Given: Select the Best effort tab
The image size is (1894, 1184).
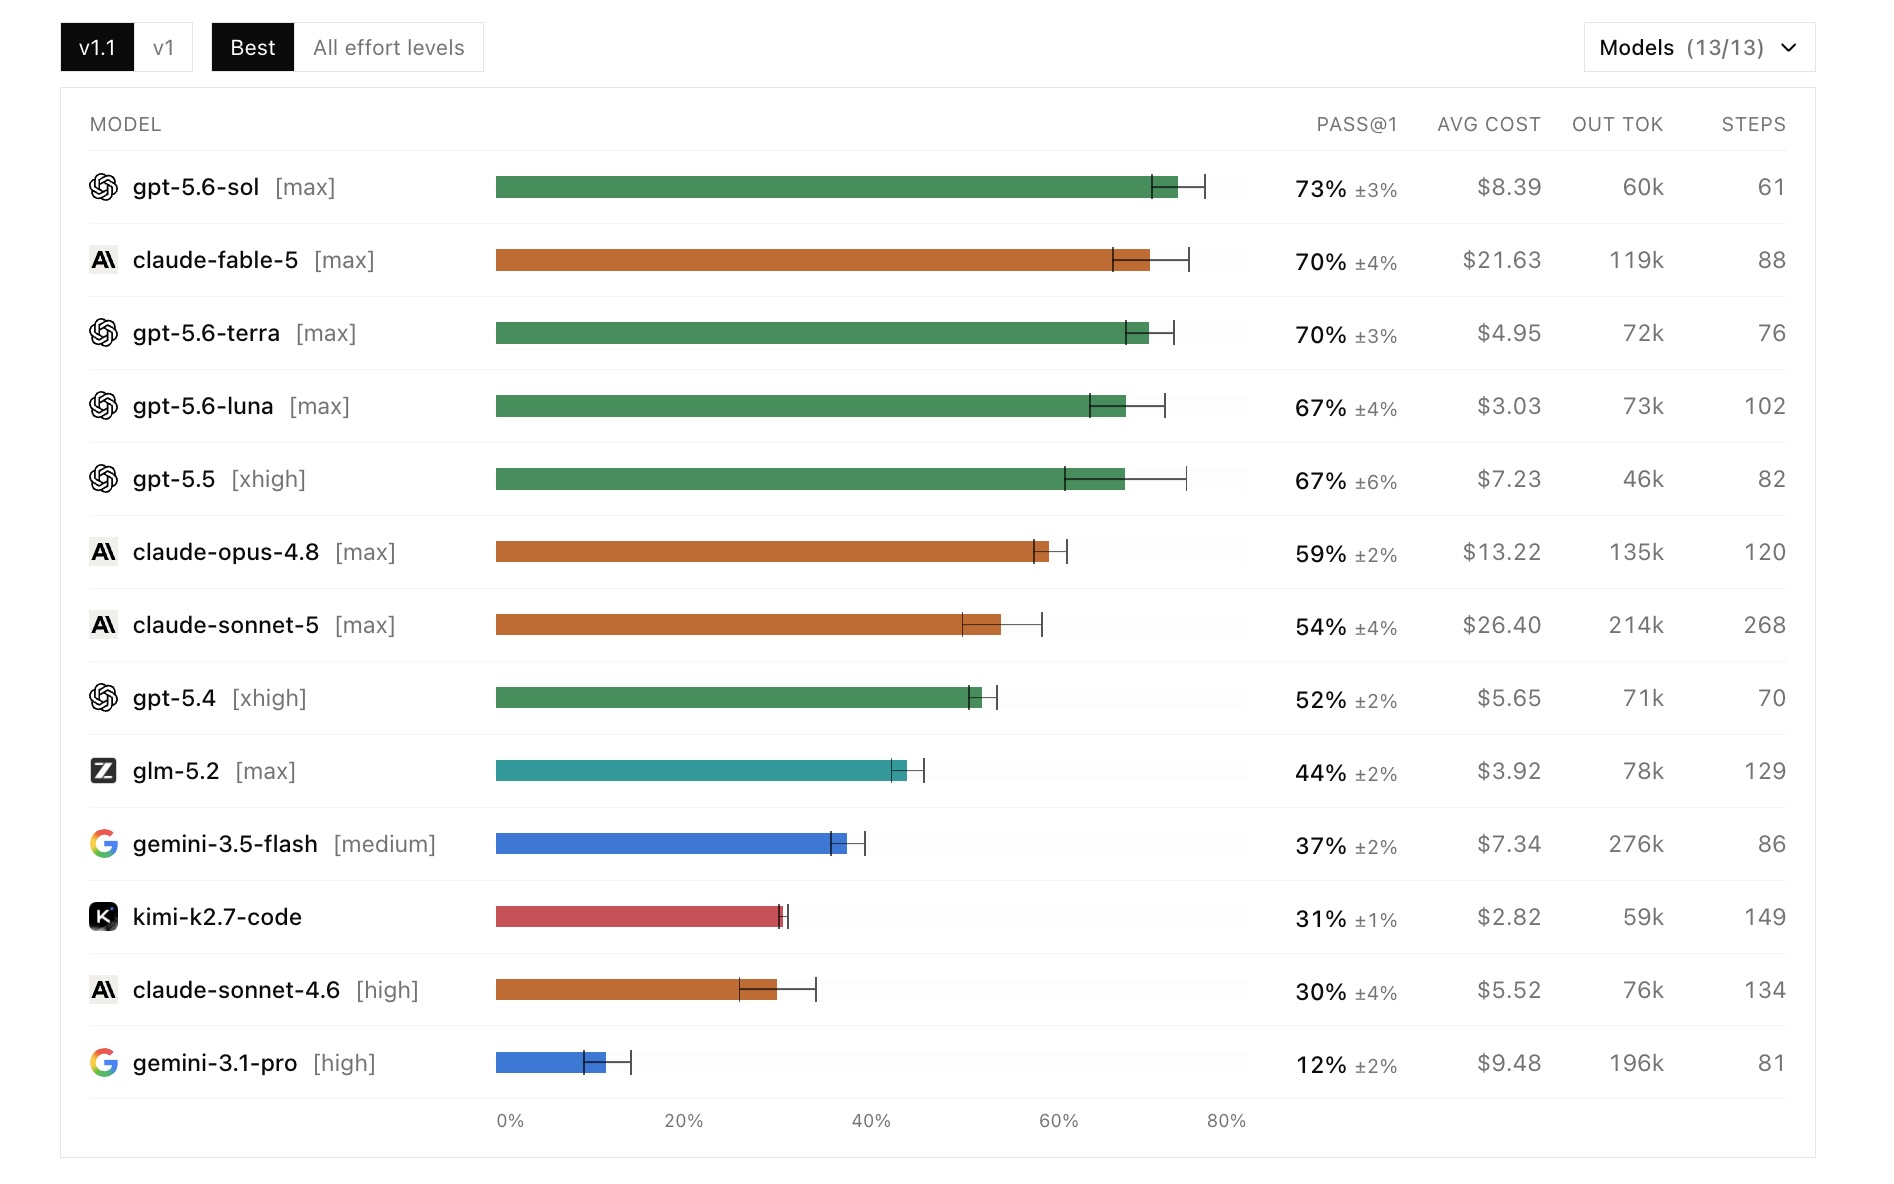Looking at the screenshot, I should [x=253, y=47].
